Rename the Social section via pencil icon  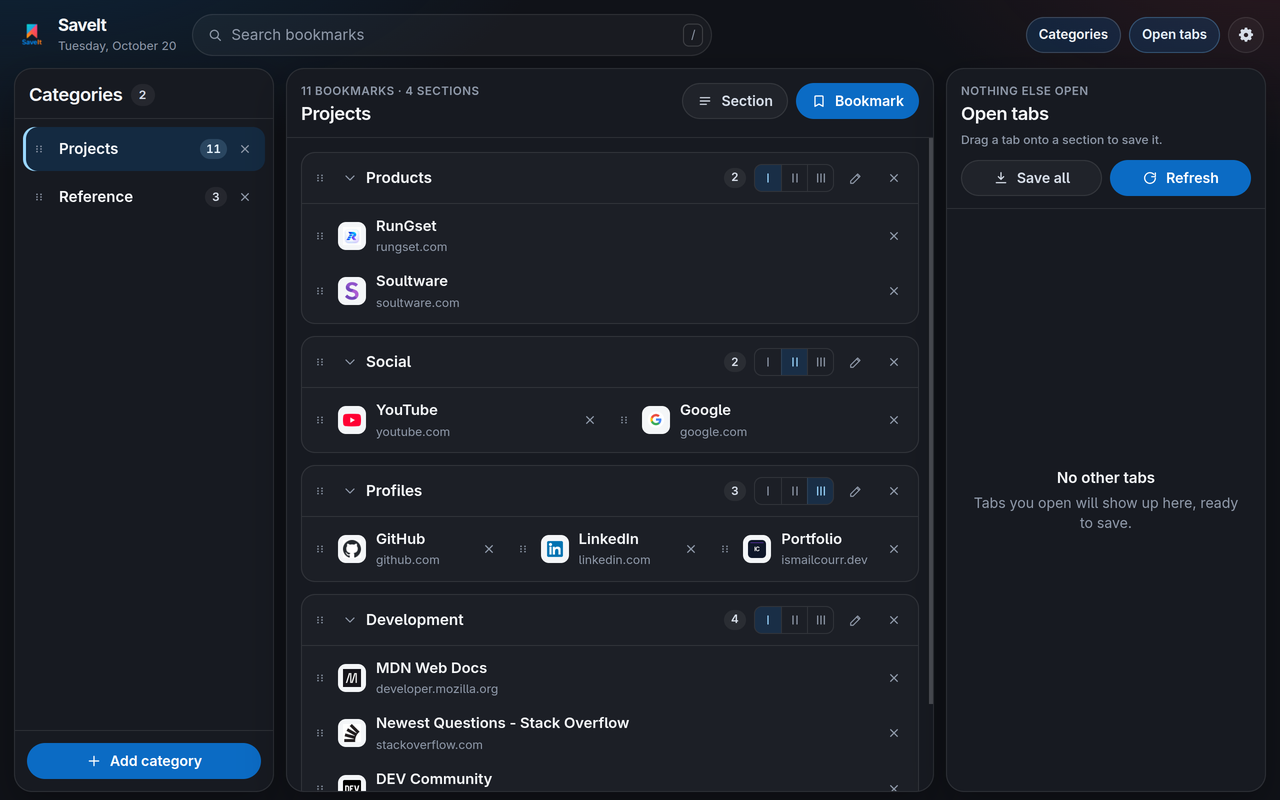[x=855, y=362]
